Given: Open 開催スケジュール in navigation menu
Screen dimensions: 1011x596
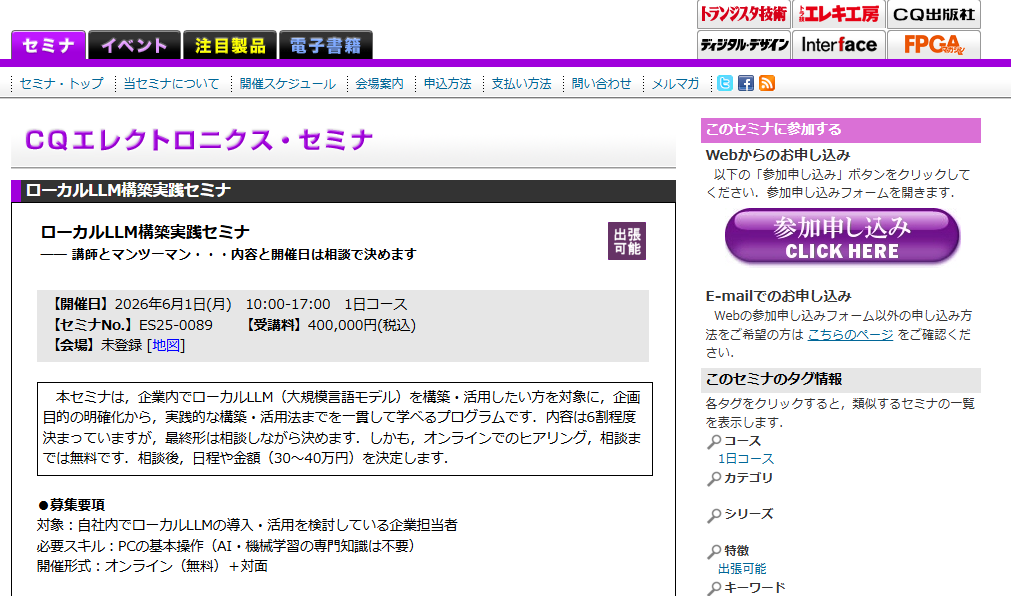Looking at the screenshot, I should [287, 84].
